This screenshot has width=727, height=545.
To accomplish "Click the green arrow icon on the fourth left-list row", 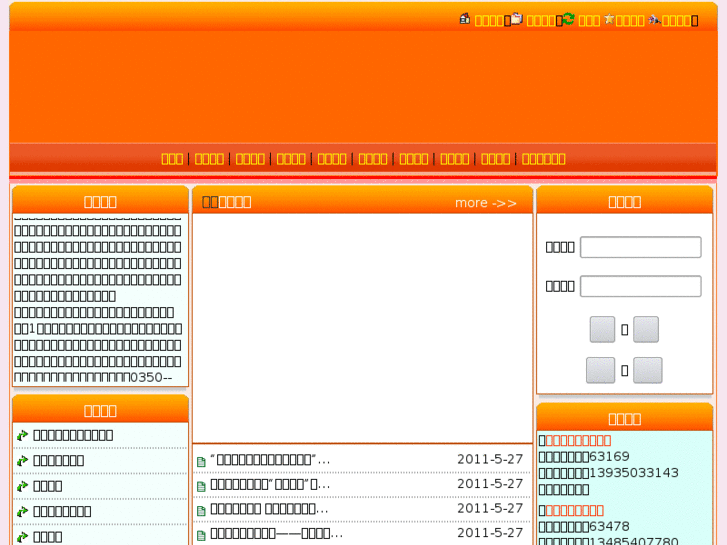I will coord(22,512).
